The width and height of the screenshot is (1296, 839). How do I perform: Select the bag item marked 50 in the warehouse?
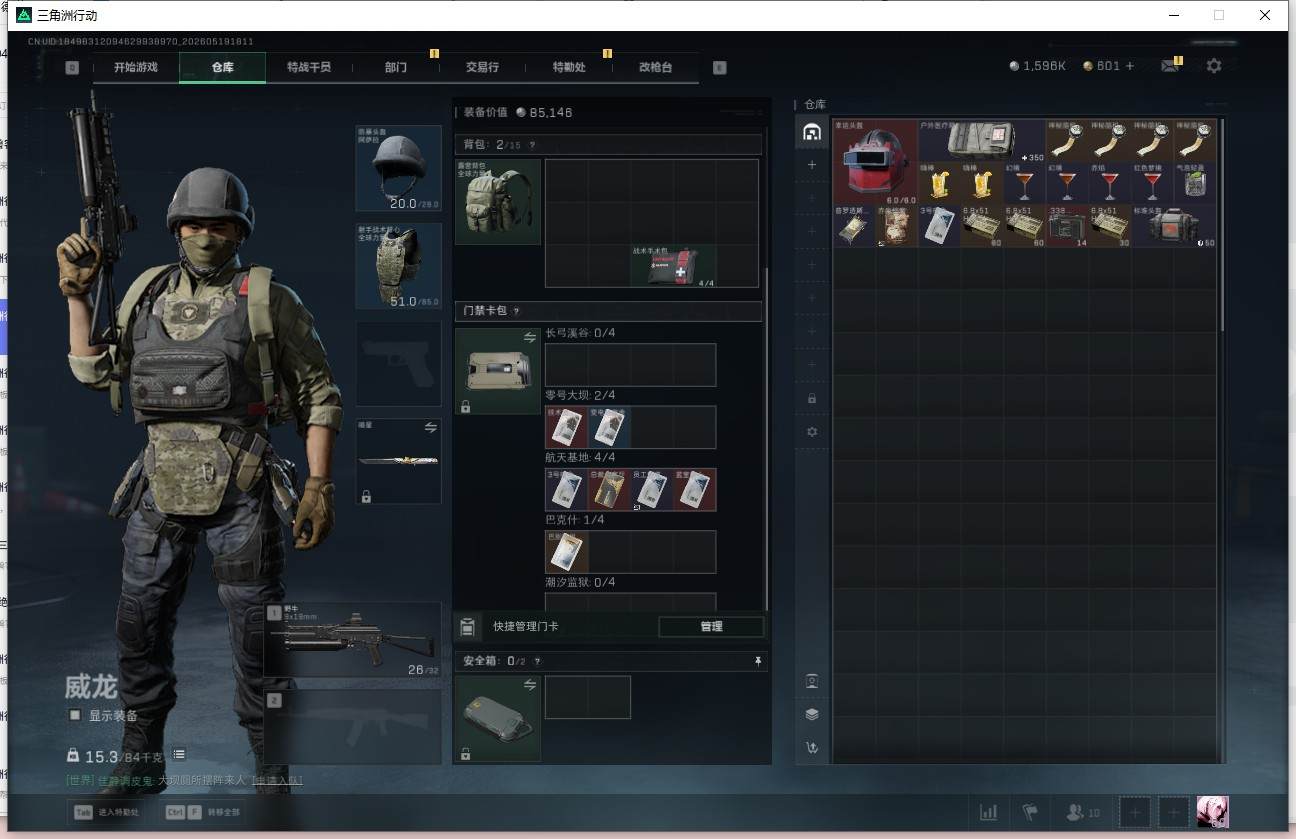pos(1175,226)
